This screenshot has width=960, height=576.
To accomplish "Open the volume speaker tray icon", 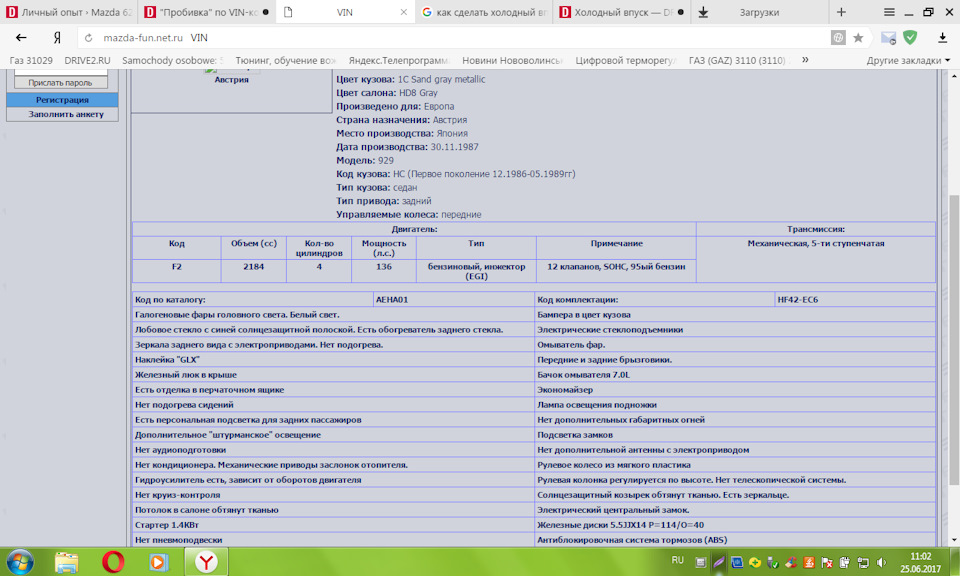I will click(882, 562).
